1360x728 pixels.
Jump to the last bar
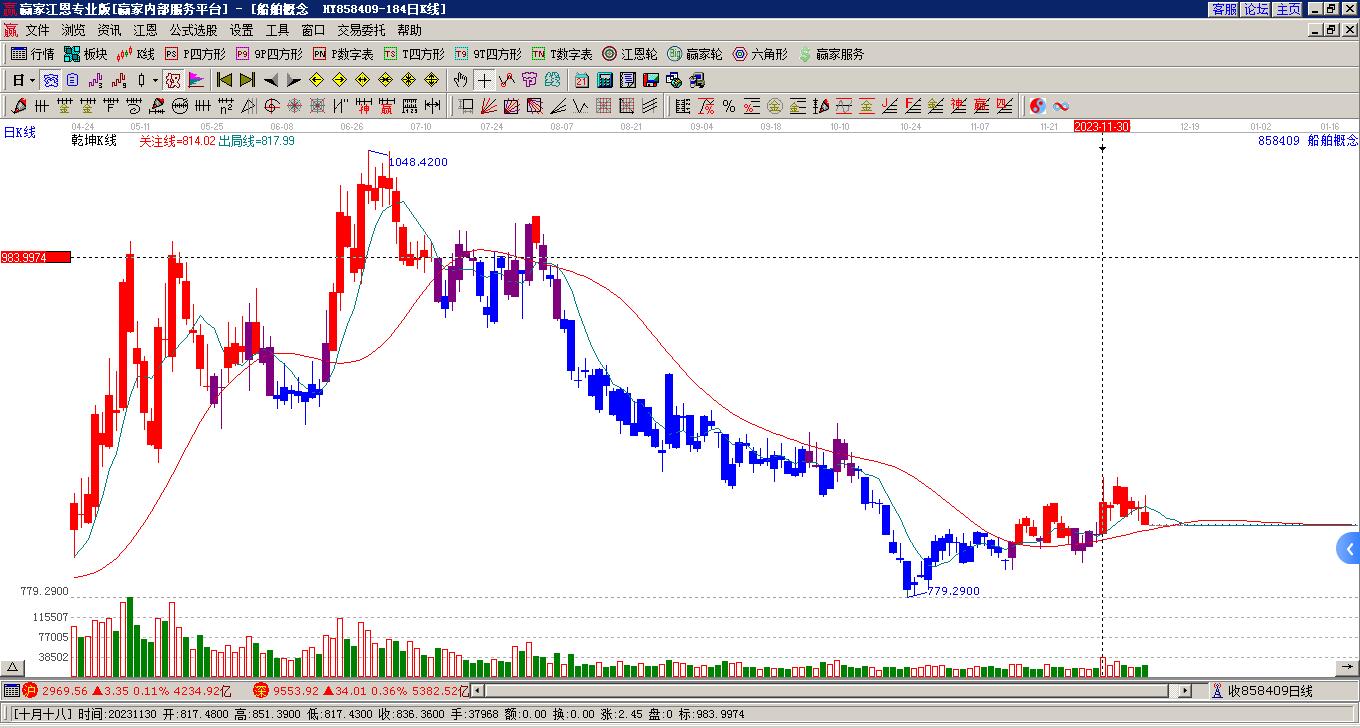(247, 80)
